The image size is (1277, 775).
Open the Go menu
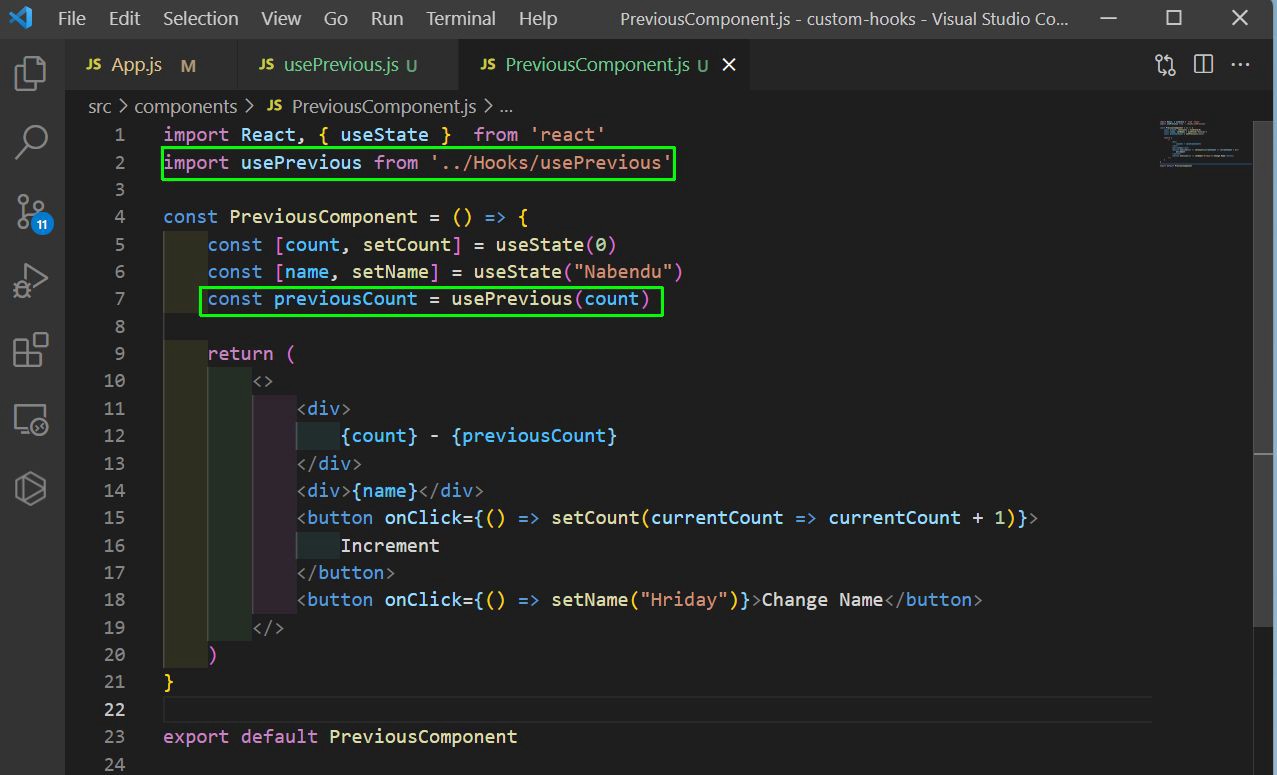pos(336,18)
